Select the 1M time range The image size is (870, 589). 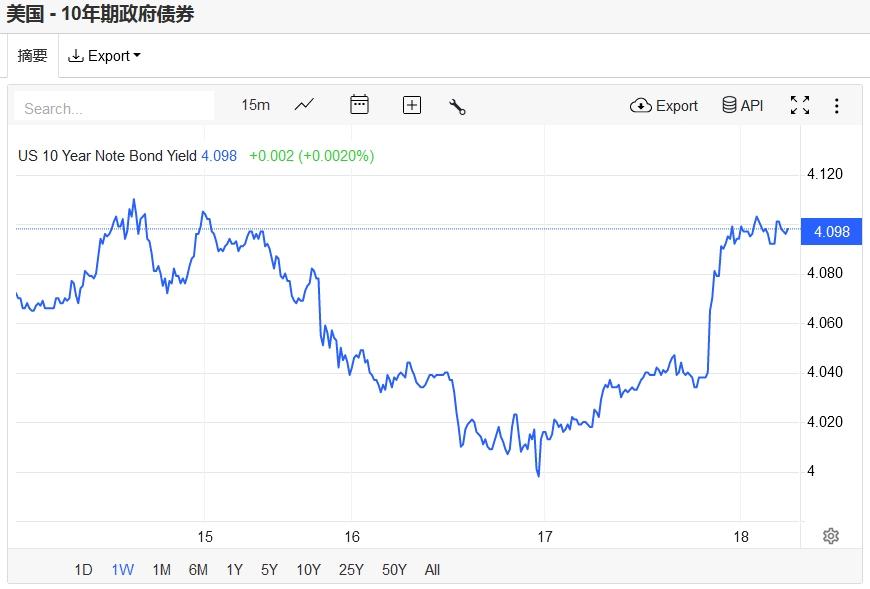click(161, 570)
